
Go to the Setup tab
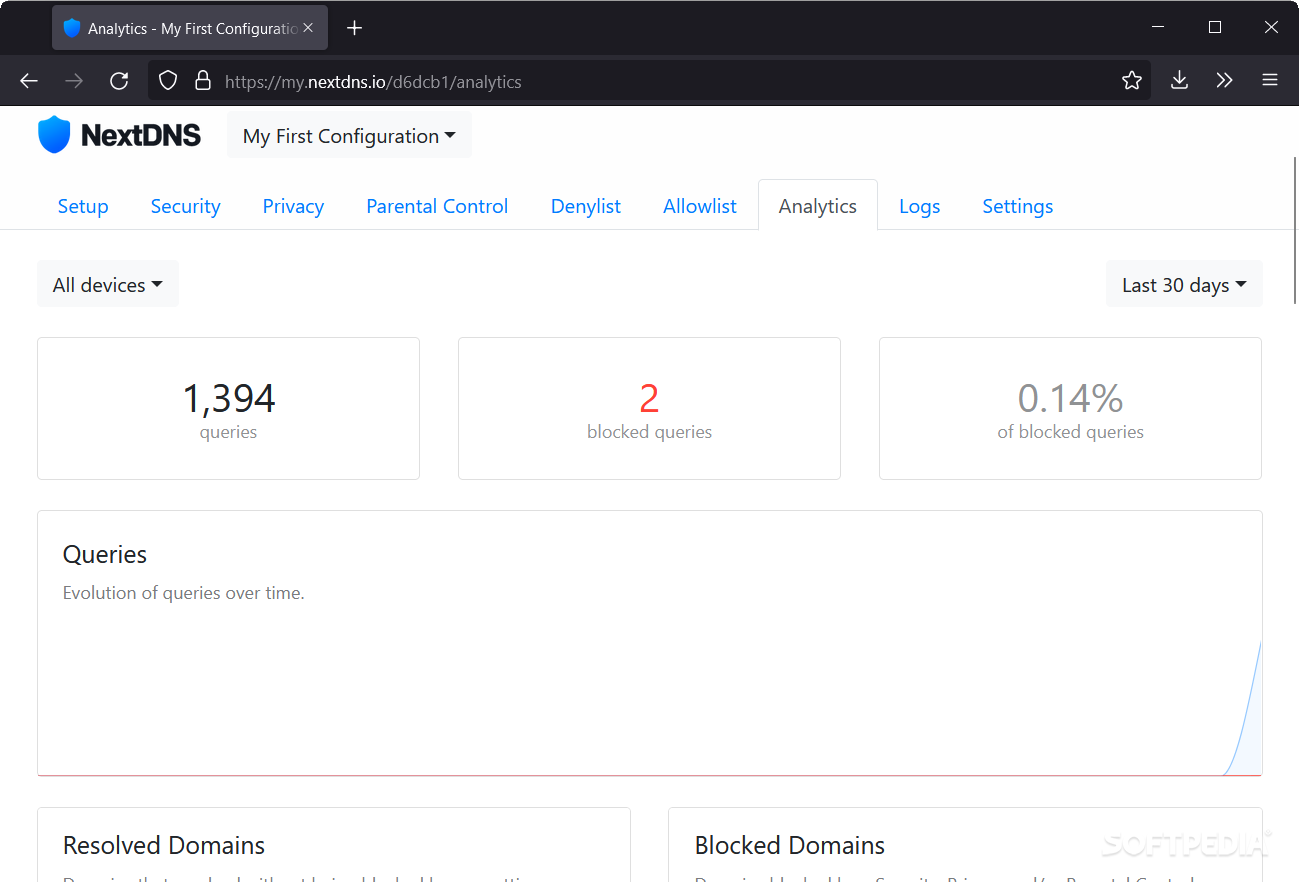(83, 206)
